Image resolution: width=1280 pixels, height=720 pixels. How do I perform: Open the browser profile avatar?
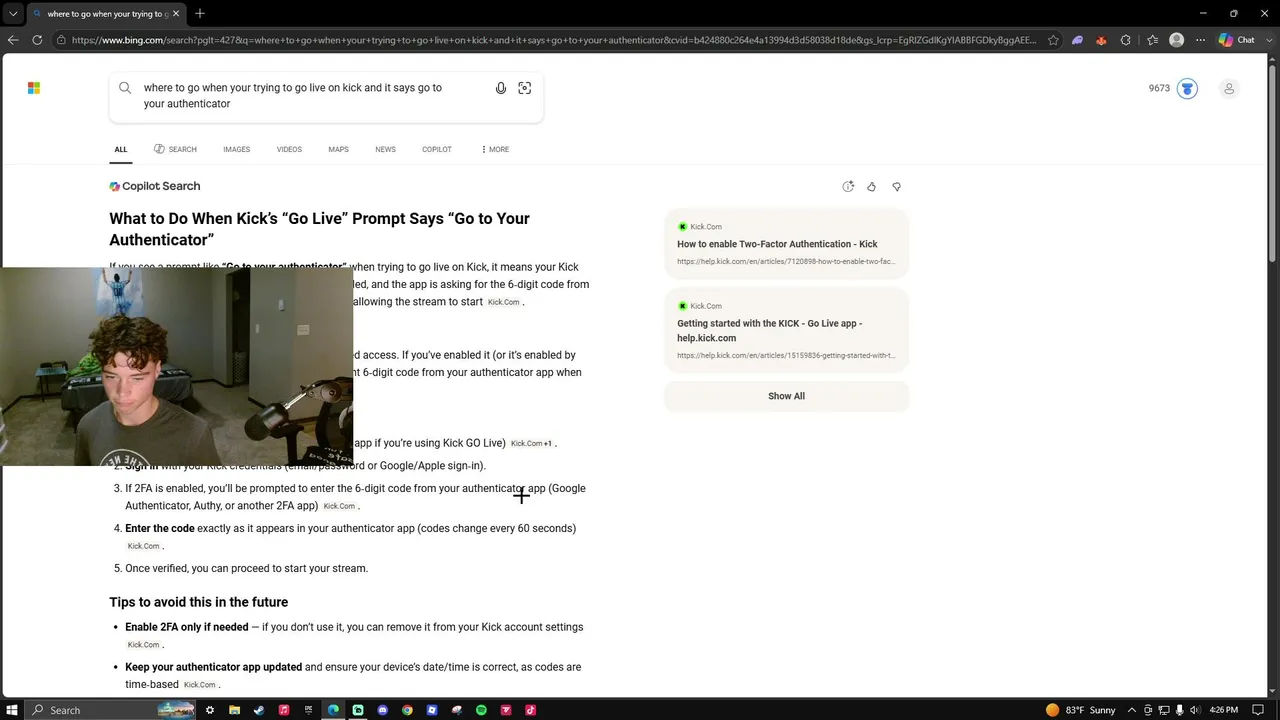(1177, 40)
